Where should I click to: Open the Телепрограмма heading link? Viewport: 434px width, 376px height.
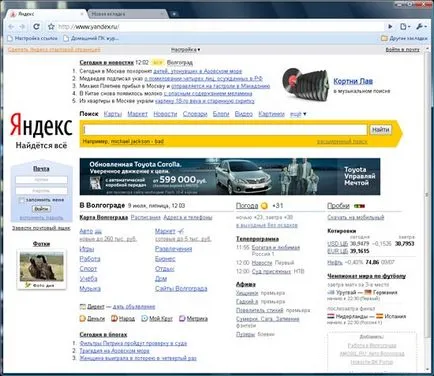[x=257, y=239]
